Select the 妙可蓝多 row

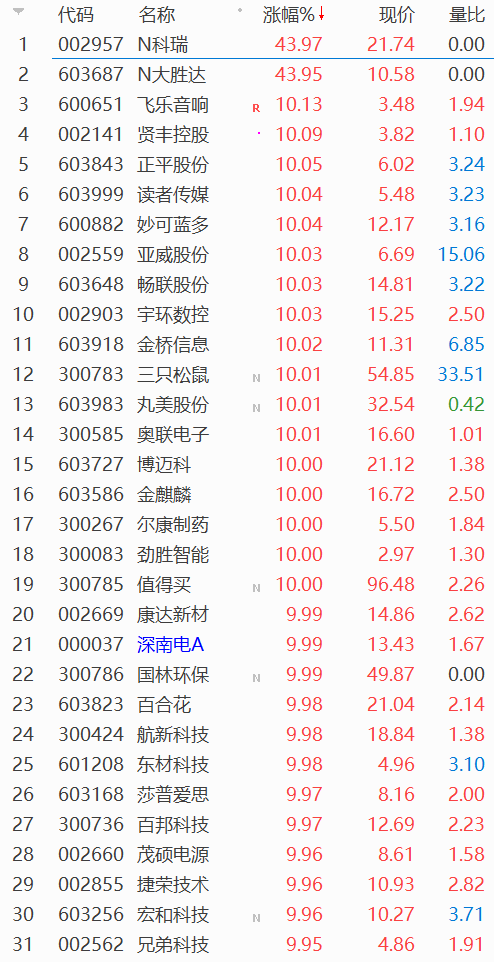coord(247,225)
